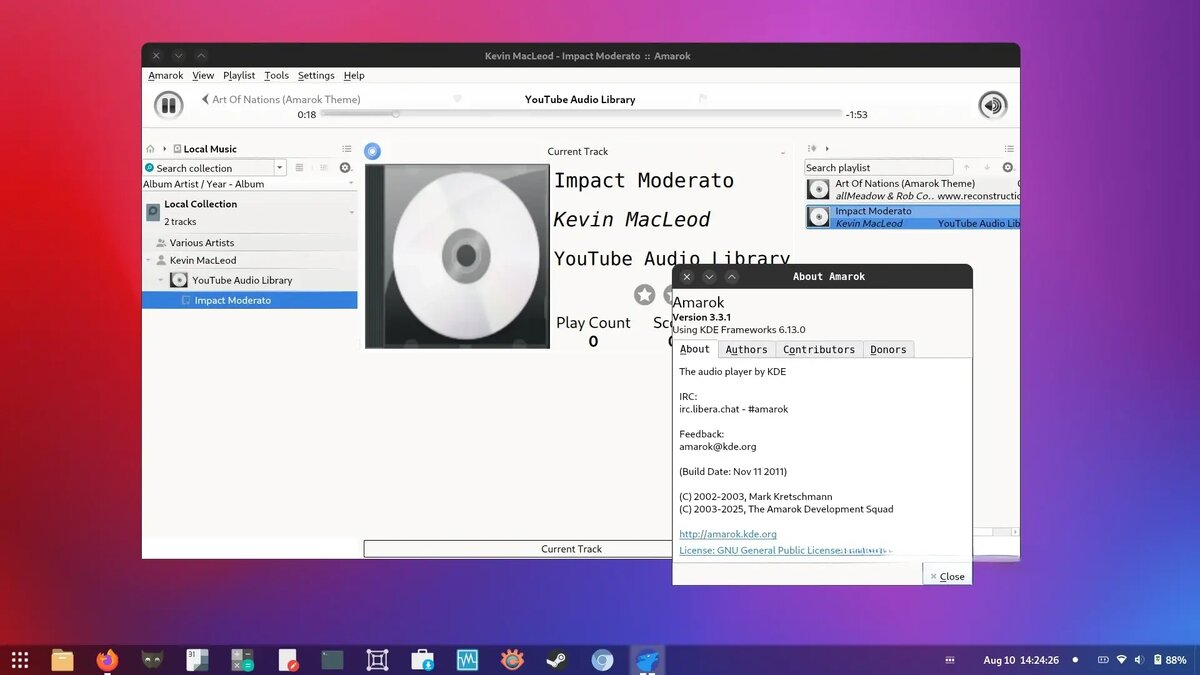Open the Search collection dropdown arrow

point(280,167)
